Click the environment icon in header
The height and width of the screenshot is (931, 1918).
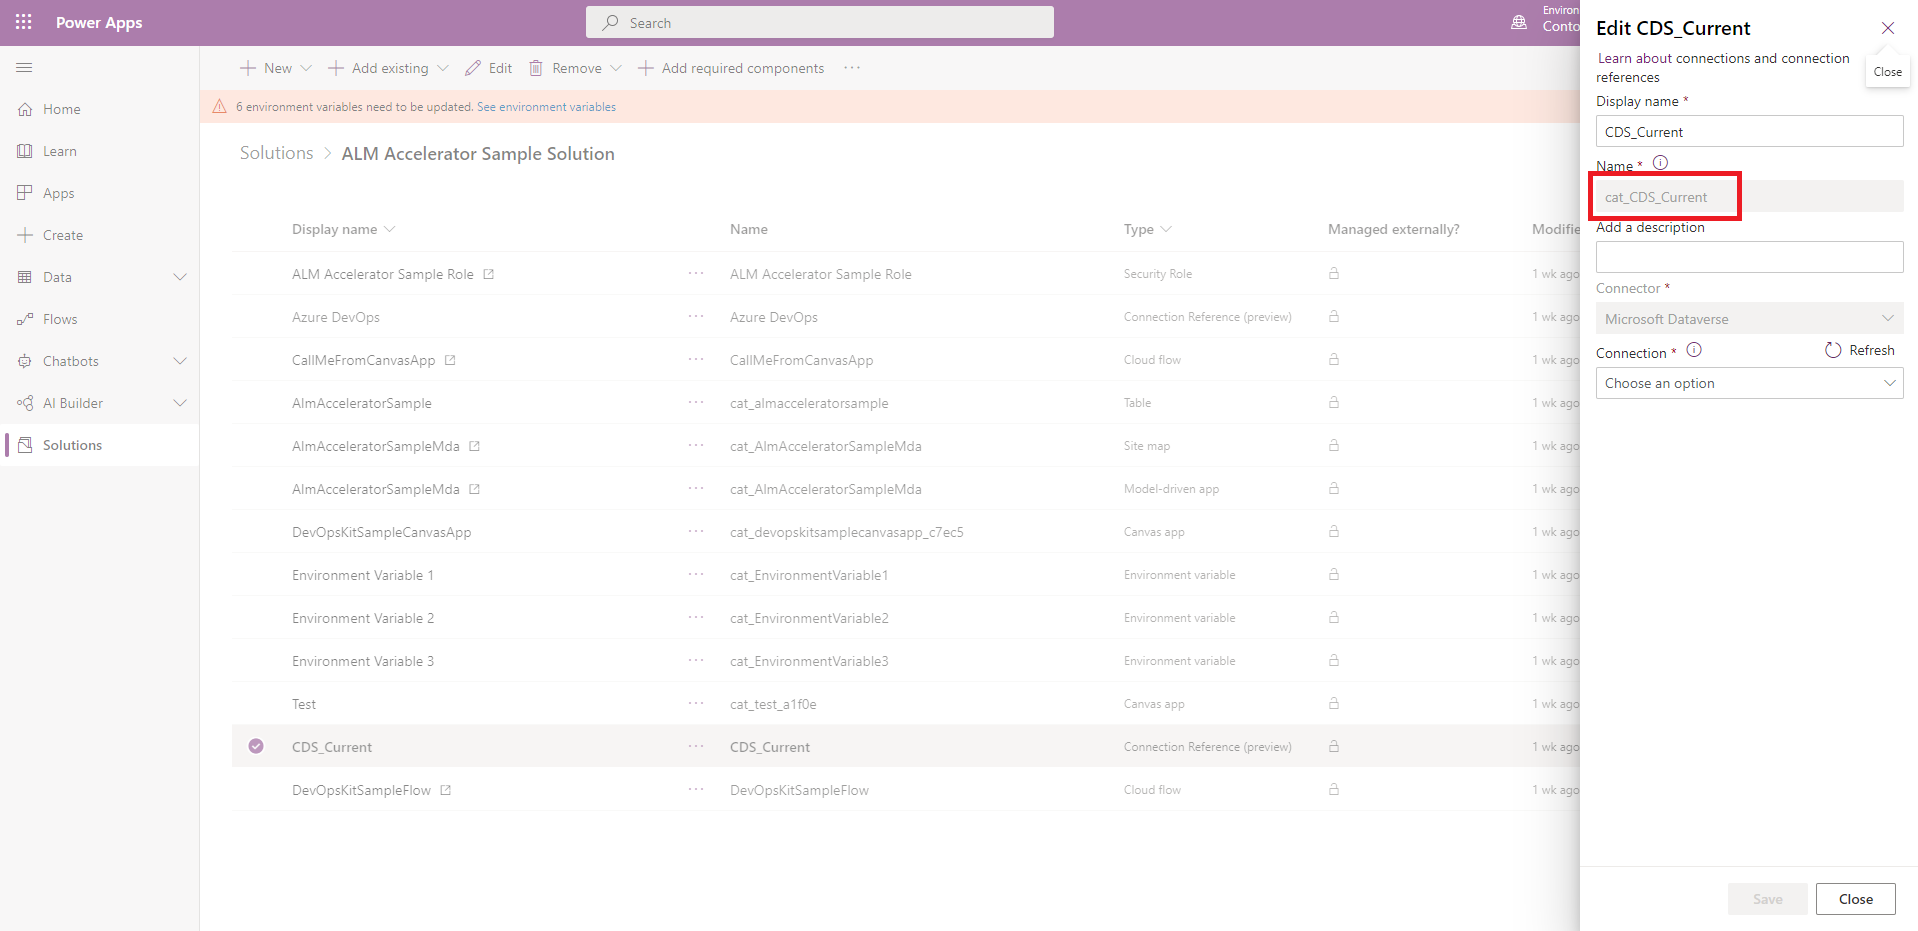pyautogui.click(x=1519, y=22)
